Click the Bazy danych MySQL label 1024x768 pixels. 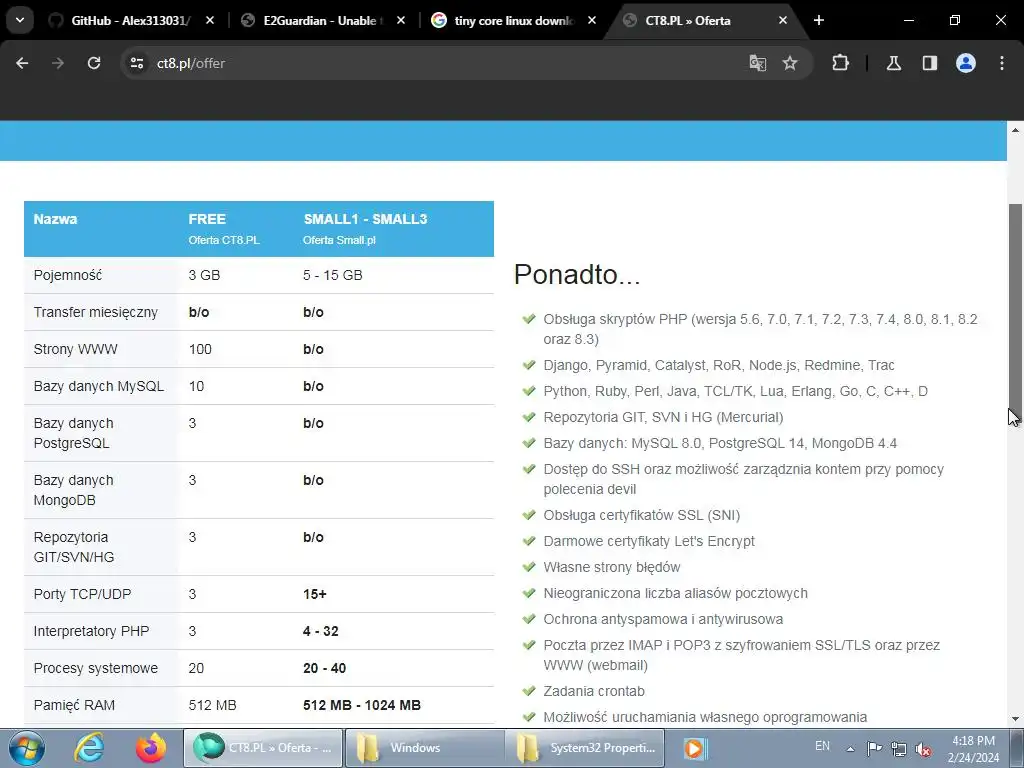point(99,386)
